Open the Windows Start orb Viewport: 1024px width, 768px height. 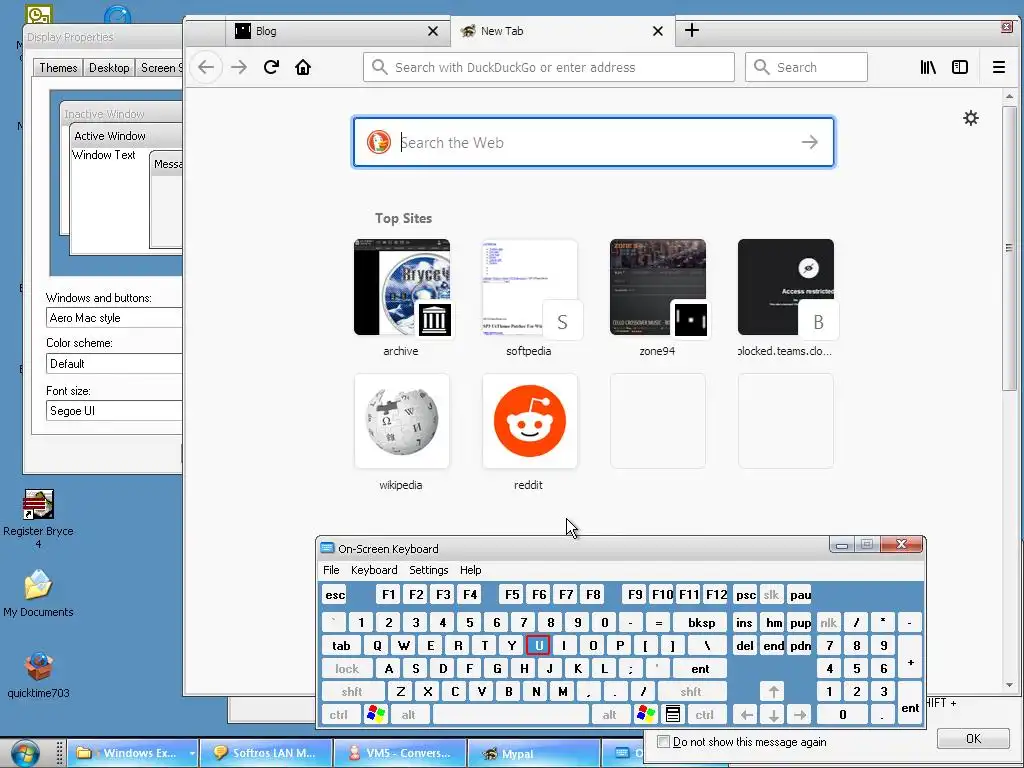tap(24, 753)
